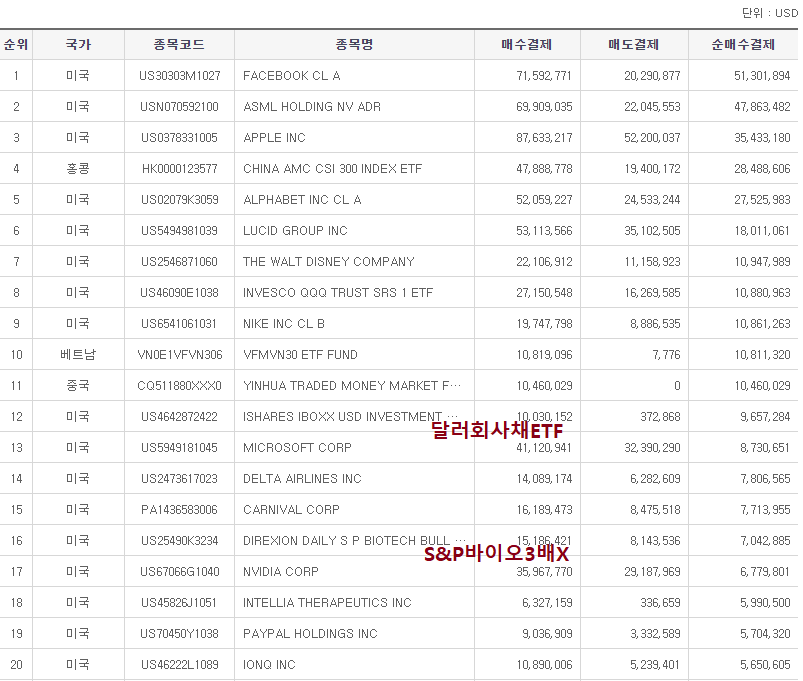
Task: Click net buy value 10,460,029
Action: pyautogui.click(x=762, y=386)
